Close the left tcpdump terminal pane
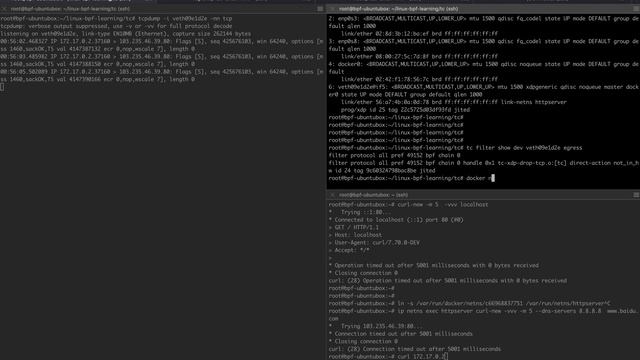Image resolution: width=640 pixels, height=360 pixels. click(x=4, y=9)
